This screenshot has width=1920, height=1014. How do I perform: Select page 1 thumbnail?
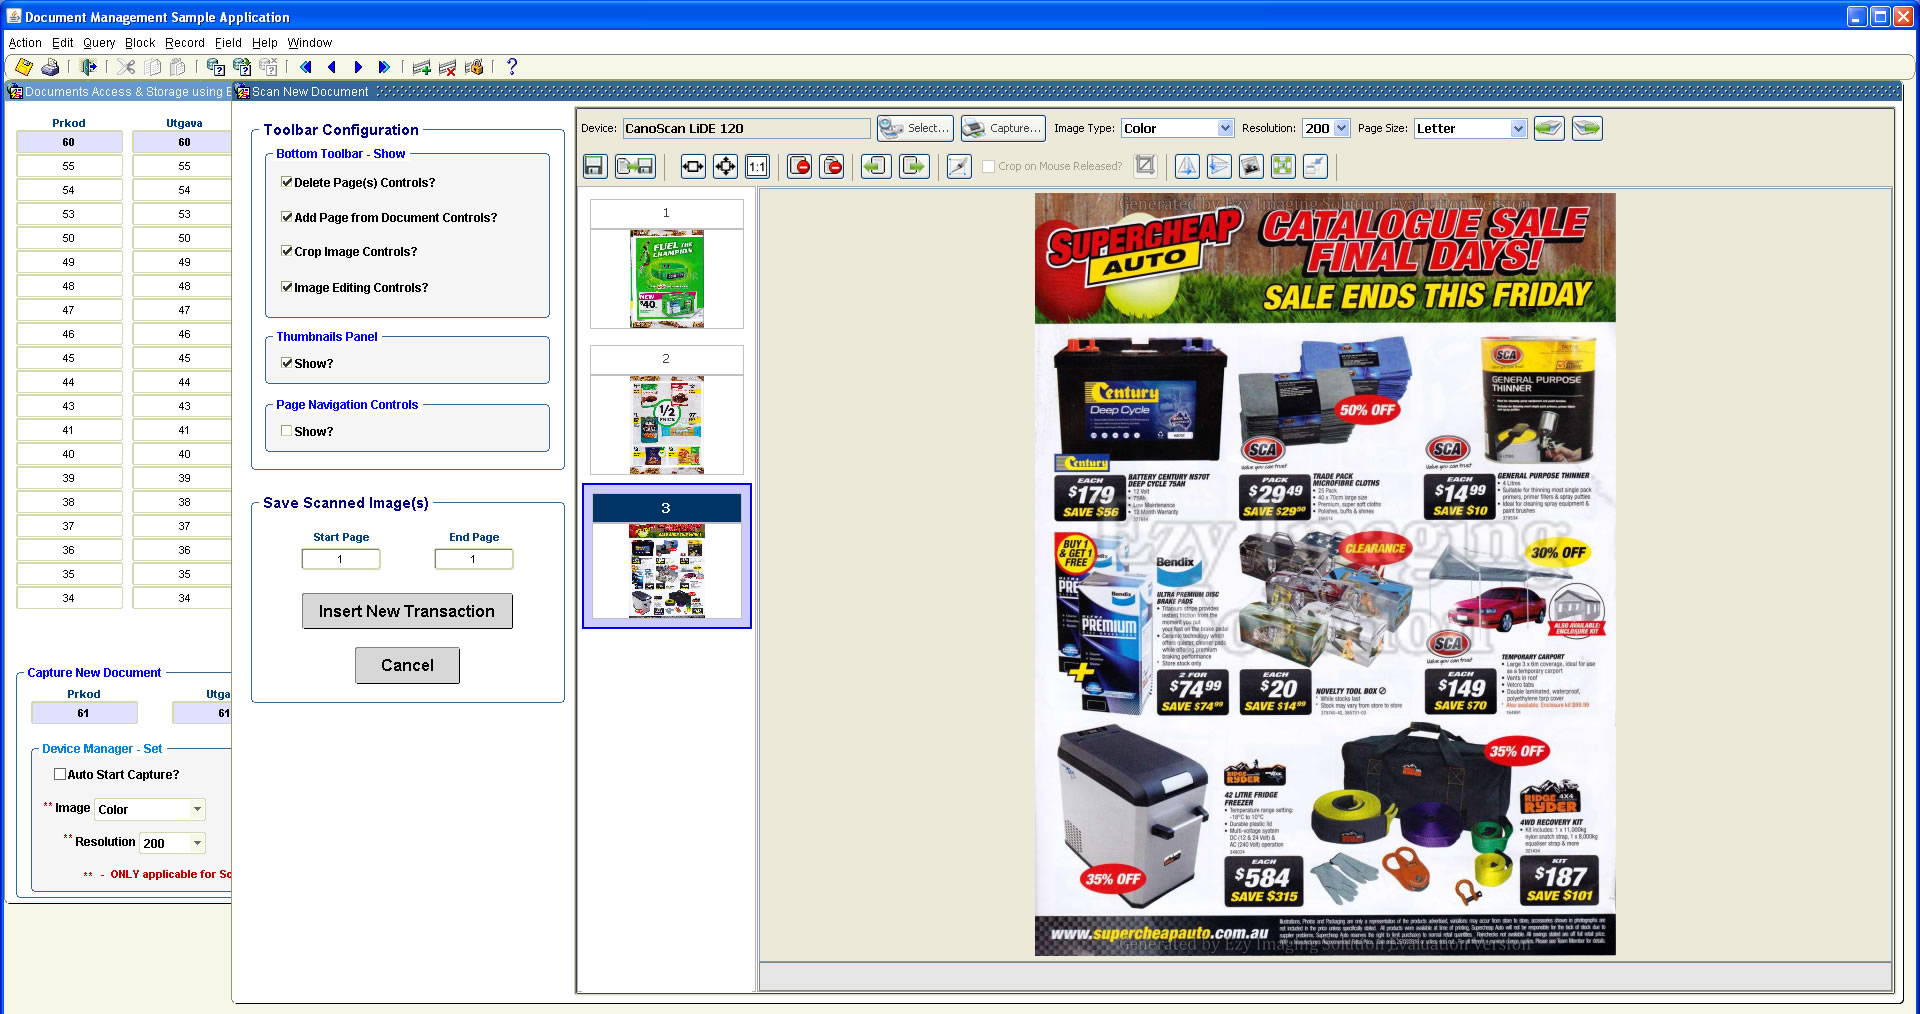[x=667, y=265]
